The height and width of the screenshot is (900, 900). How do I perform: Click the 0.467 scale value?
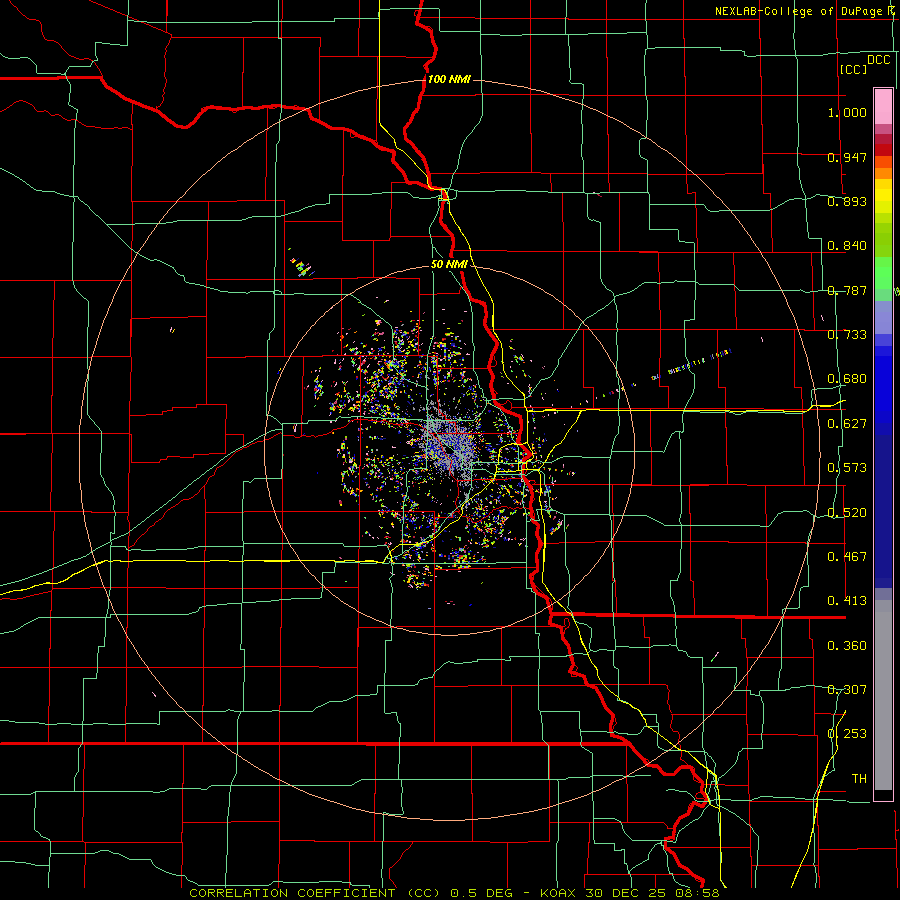pyautogui.click(x=847, y=557)
